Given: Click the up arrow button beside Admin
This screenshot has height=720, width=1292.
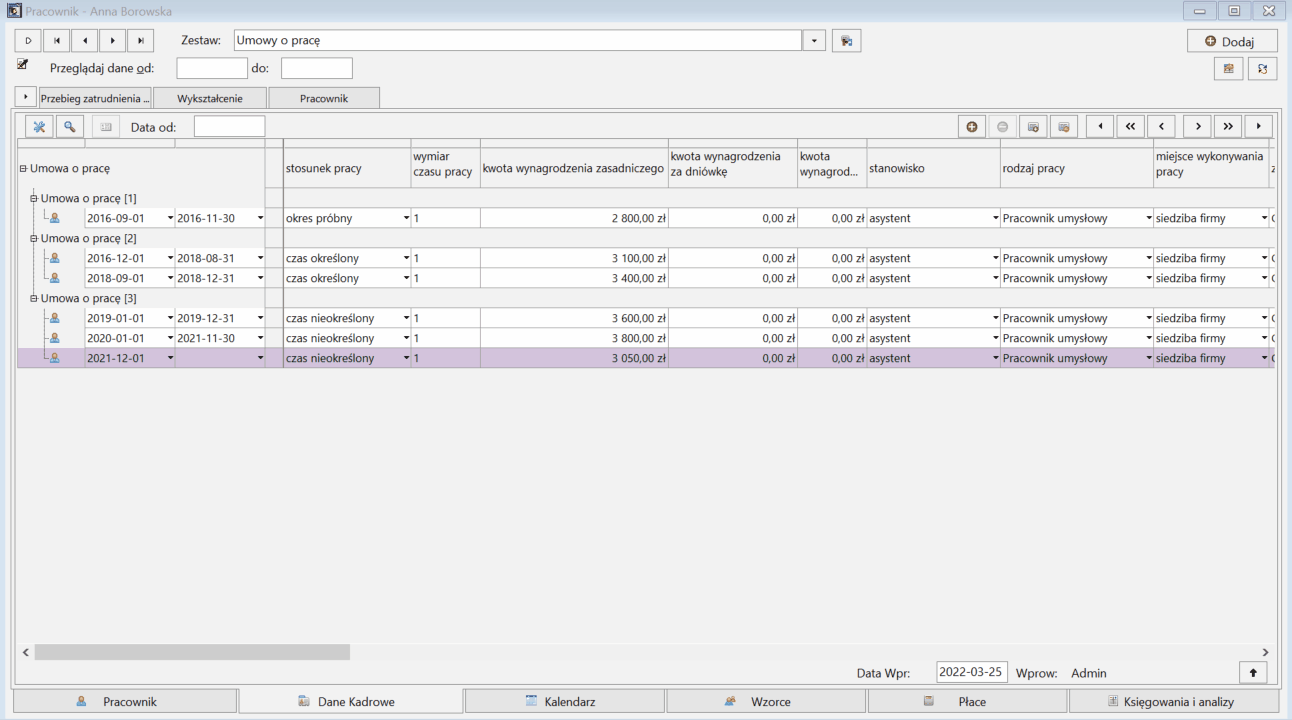Looking at the screenshot, I should [1253, 673].
